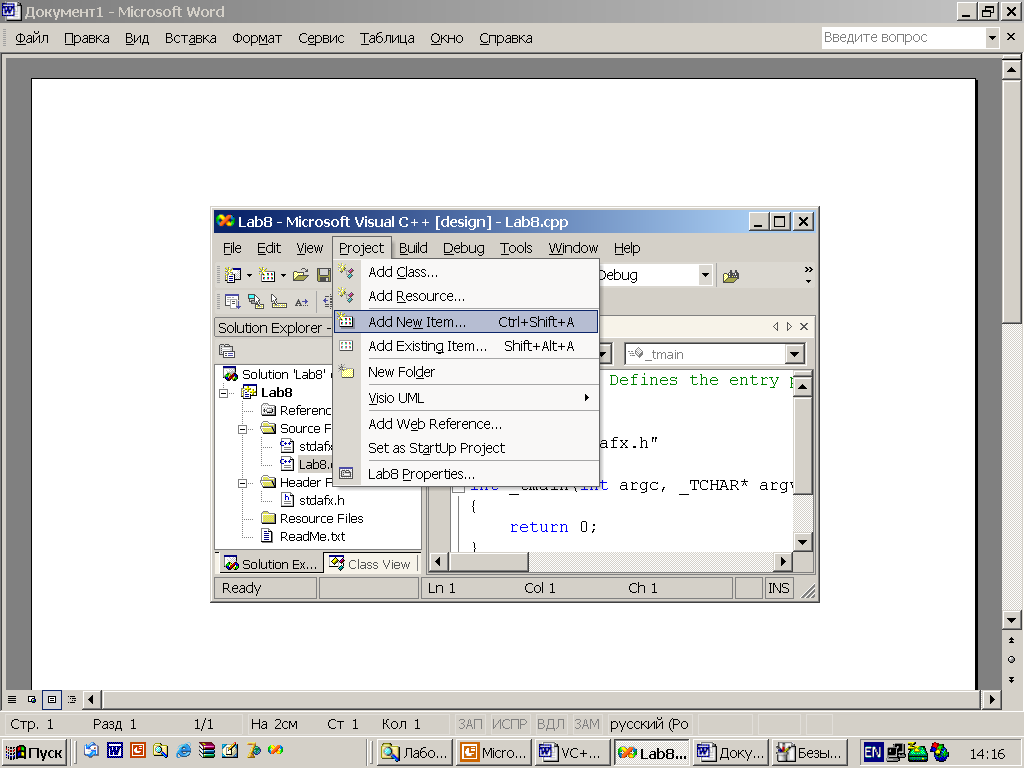Click the Visual Studio quick launch icon
This screenshot has height=768, width=1024.
[276, 750]
